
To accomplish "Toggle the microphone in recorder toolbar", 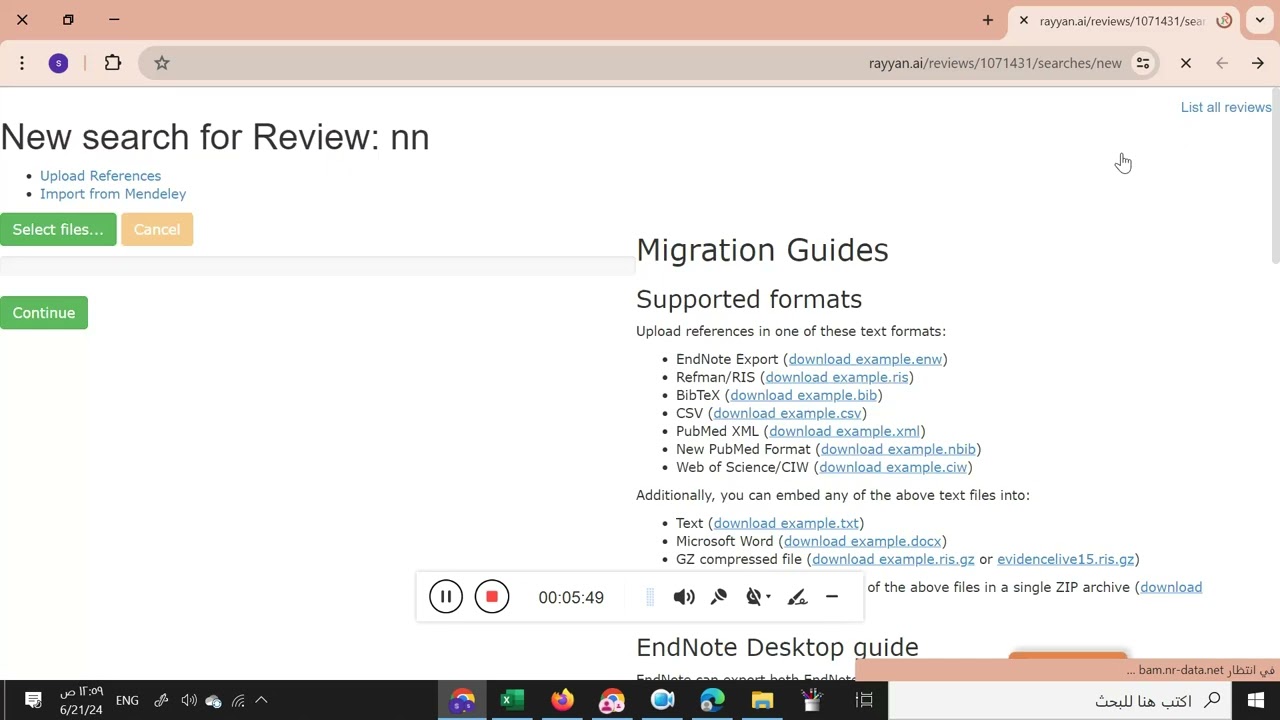I will pos(719,597).
